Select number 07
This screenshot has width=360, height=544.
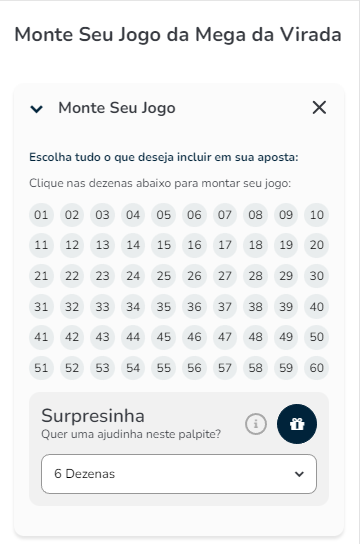(225, 215)
